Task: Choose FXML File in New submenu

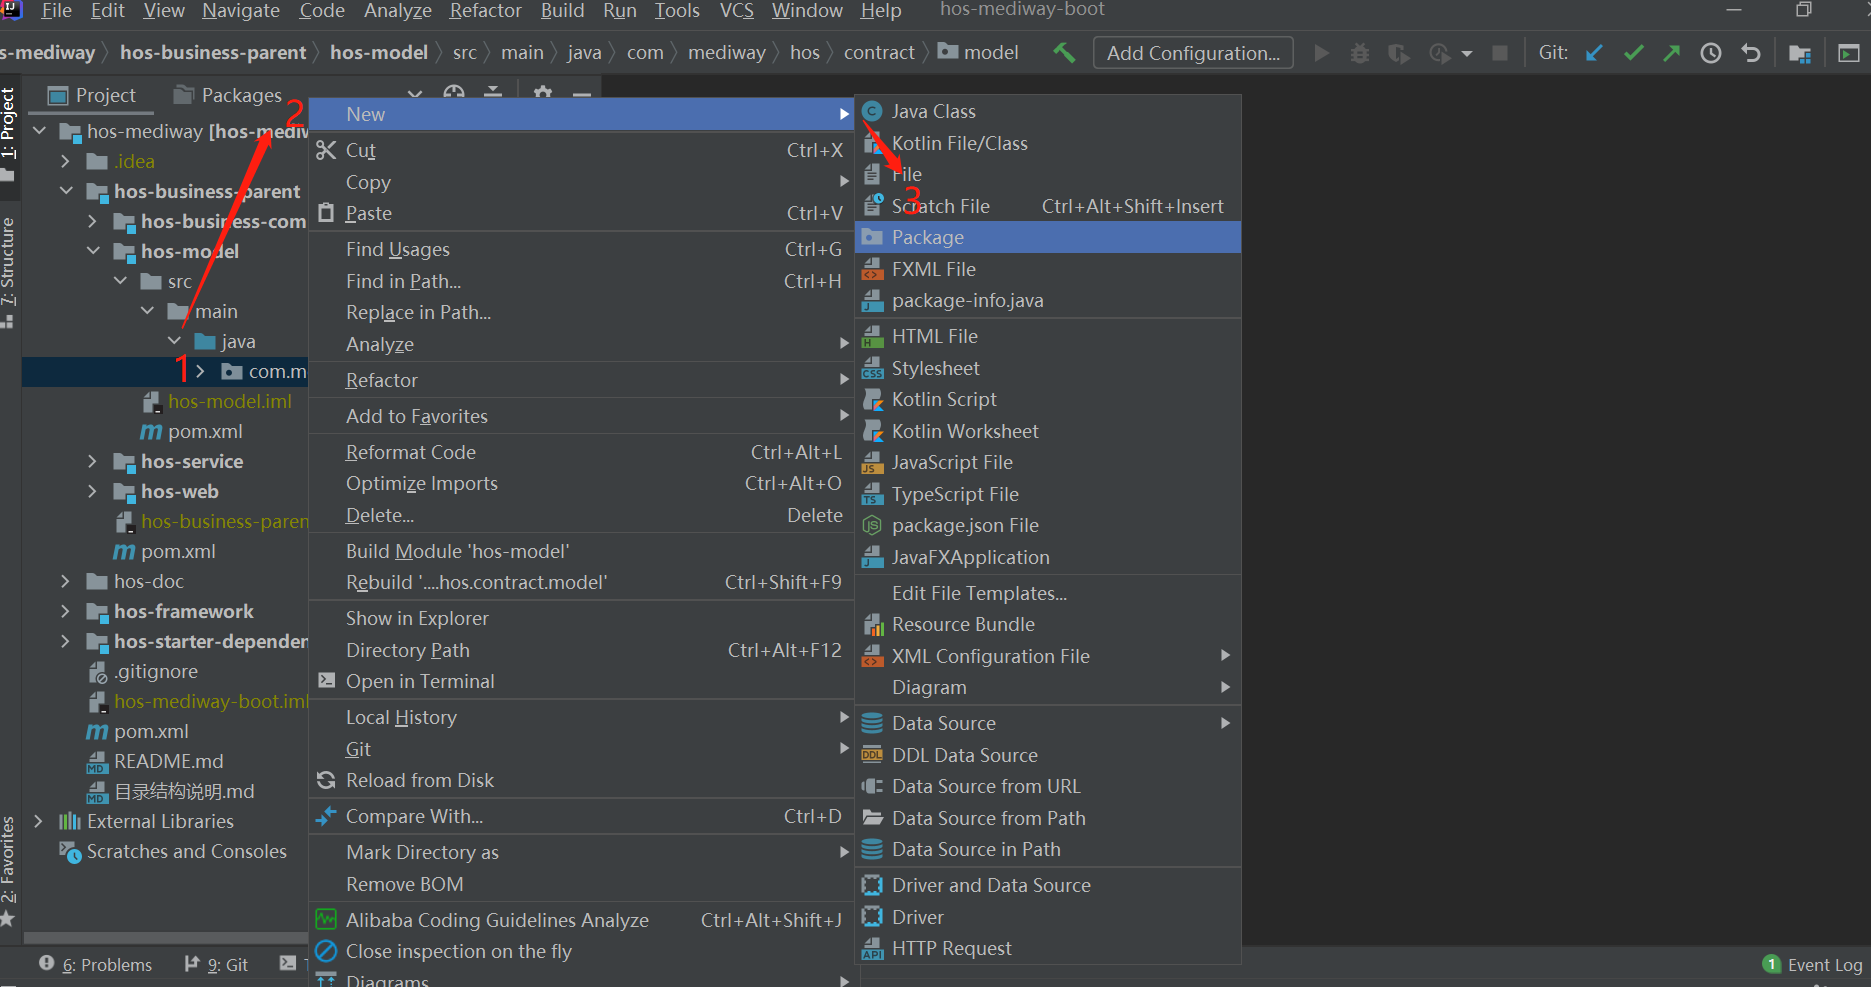Action: [x=1048, y=269]
